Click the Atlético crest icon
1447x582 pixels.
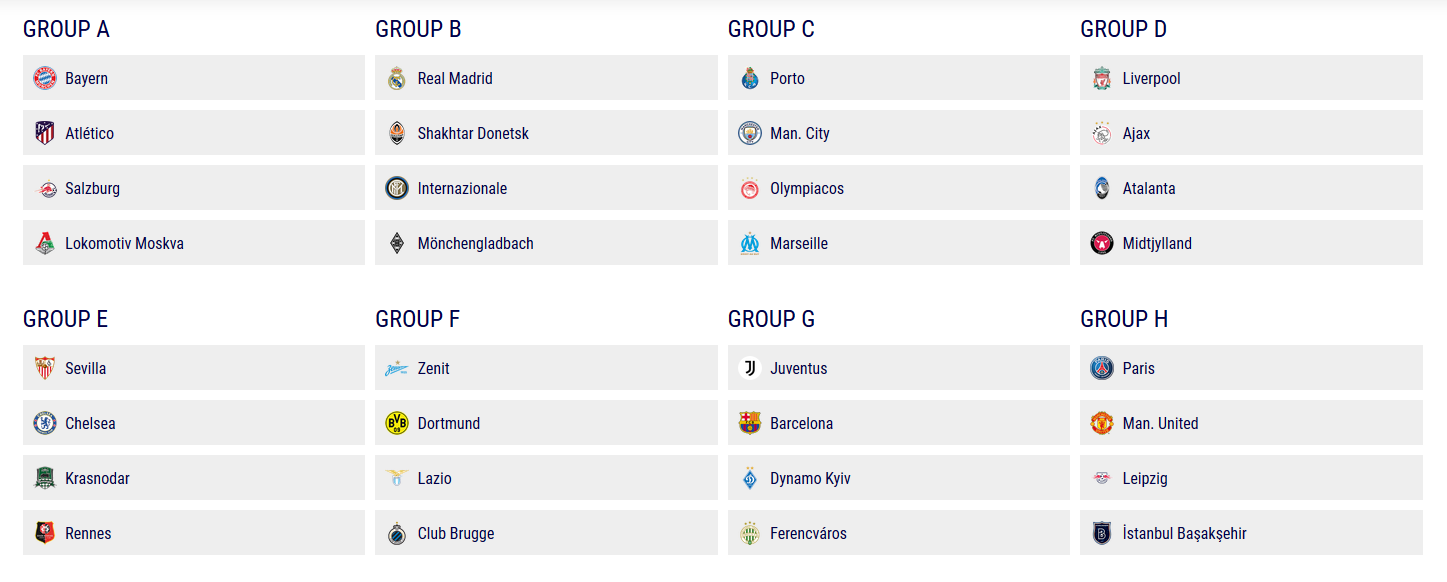45,133
